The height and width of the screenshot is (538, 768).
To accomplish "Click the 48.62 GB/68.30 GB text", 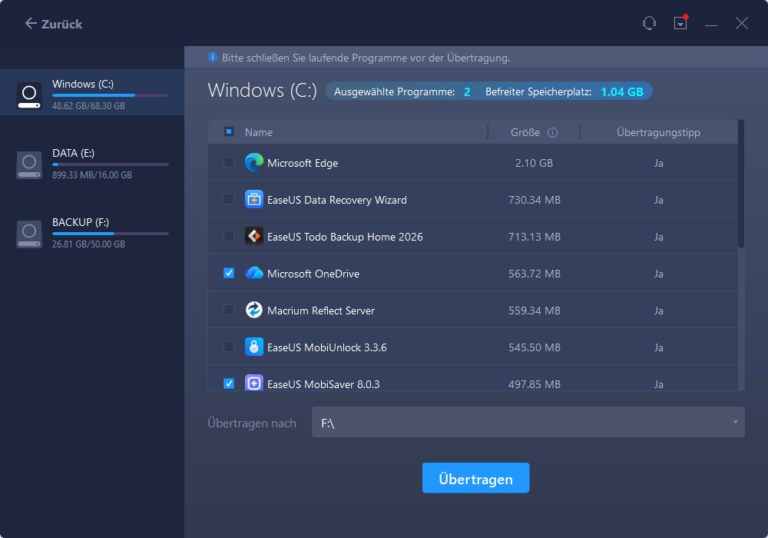I will [89, 106].
